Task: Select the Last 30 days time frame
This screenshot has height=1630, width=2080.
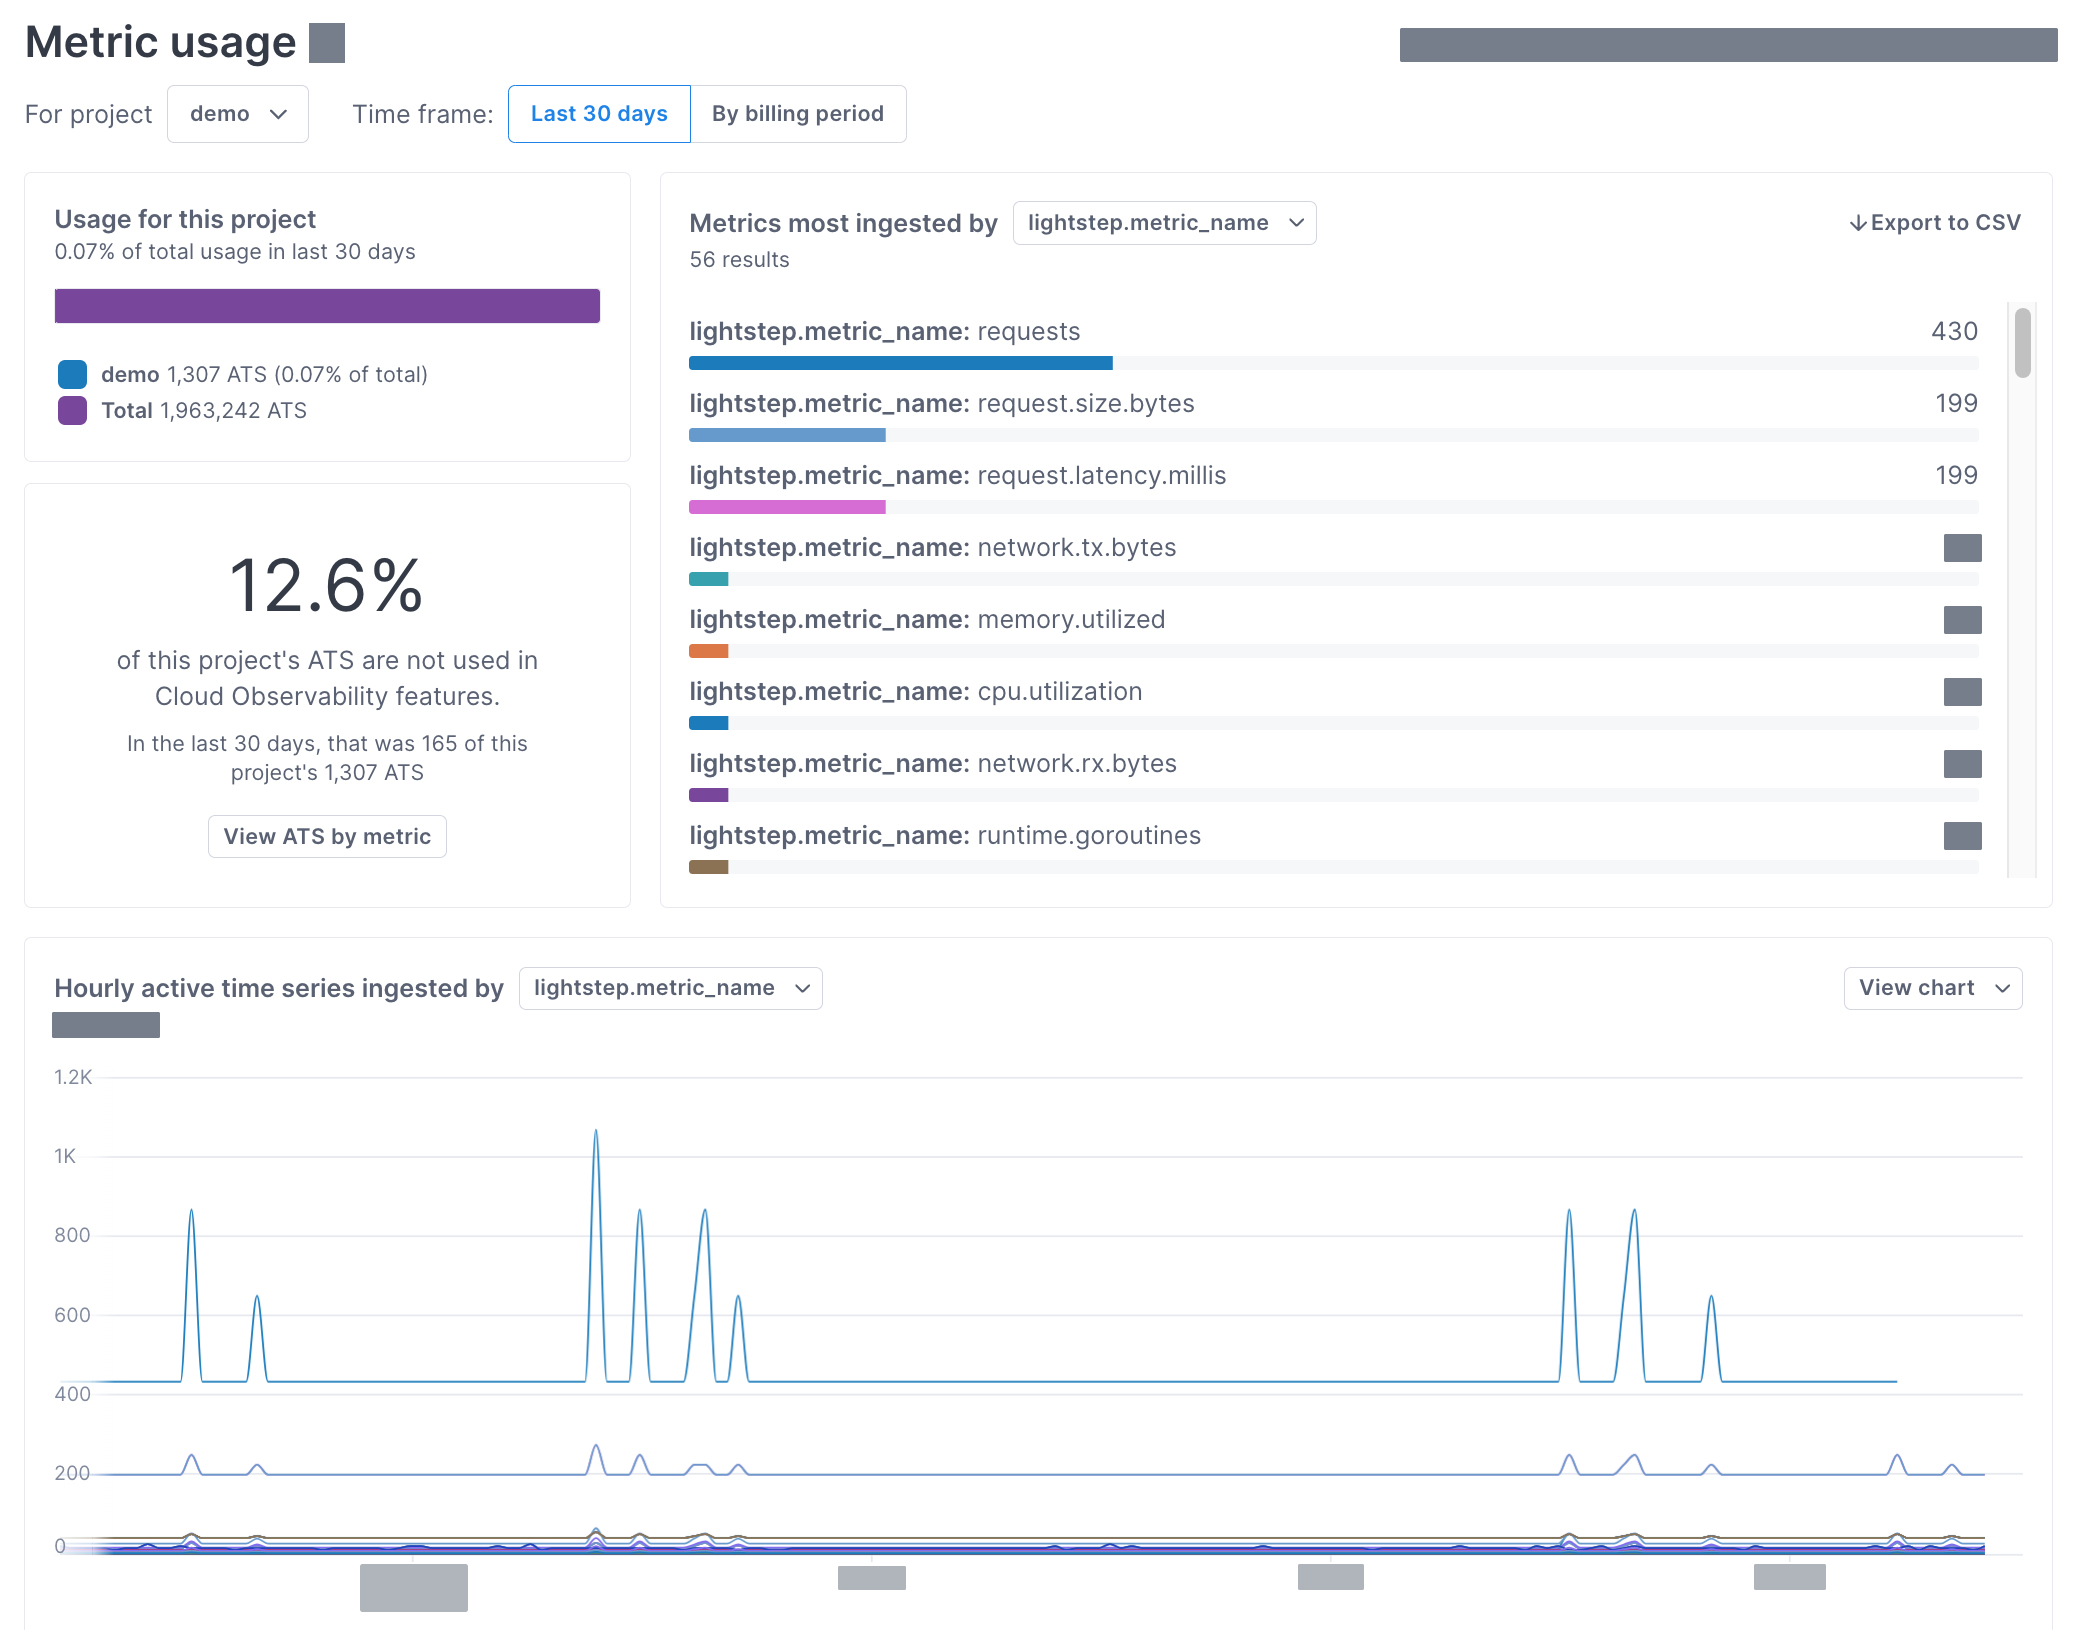Action: 598,113
